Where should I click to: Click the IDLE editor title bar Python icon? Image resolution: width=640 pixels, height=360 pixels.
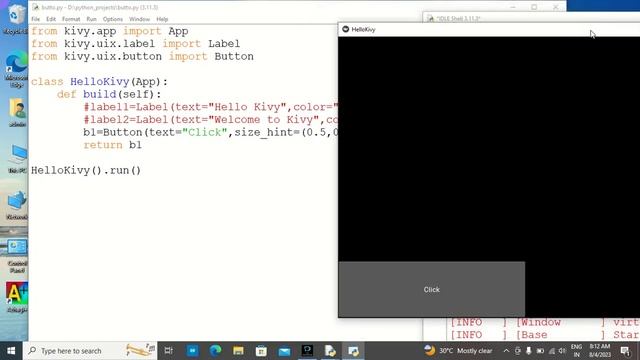pyautogui.click(x=36, y=7)
